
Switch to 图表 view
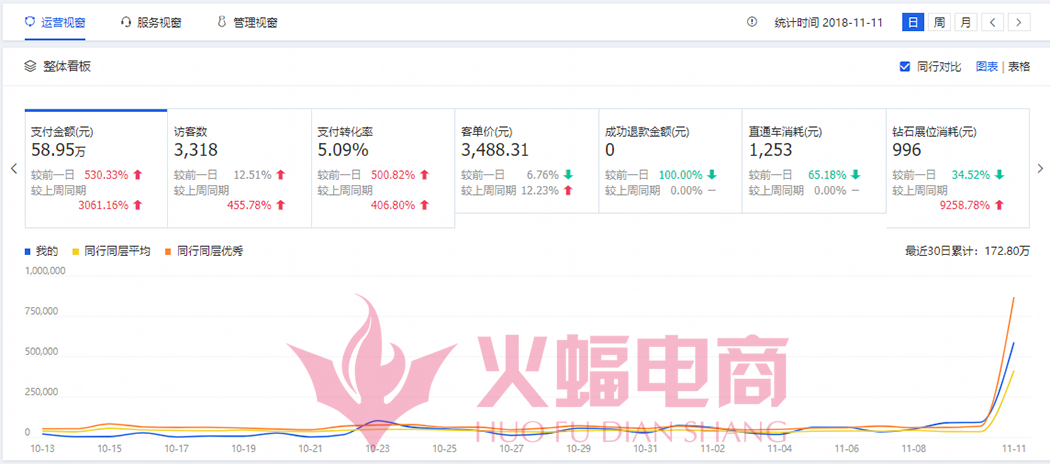[986, 66]
